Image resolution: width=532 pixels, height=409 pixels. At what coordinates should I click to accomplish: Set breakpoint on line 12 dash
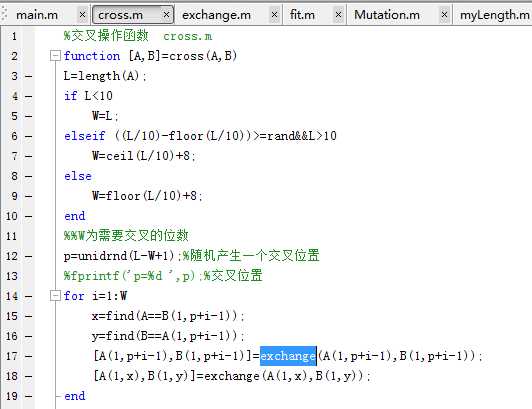(29, 256)
